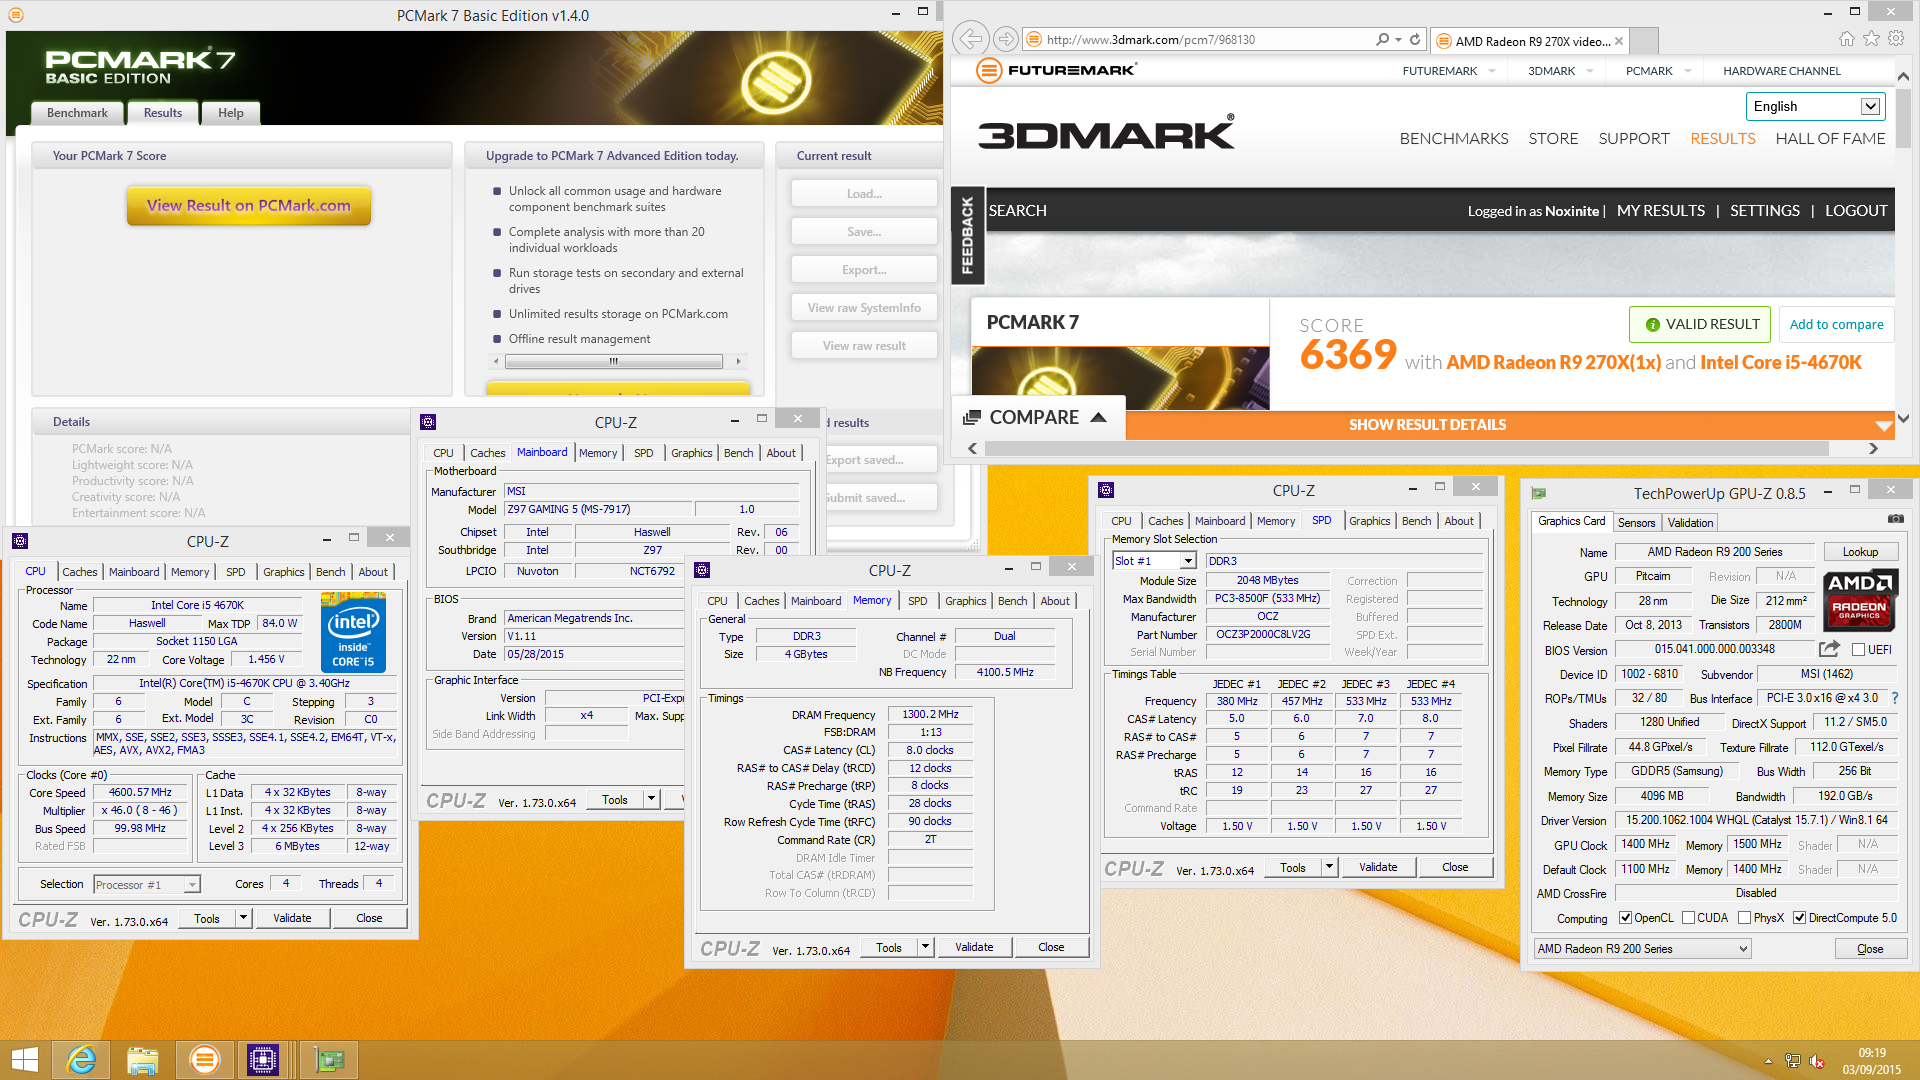This screenshot has height=1080, width=1920.
Task: Open the PCMARK dropdown in Futuremark top bar
Action: coord(1659,71)
